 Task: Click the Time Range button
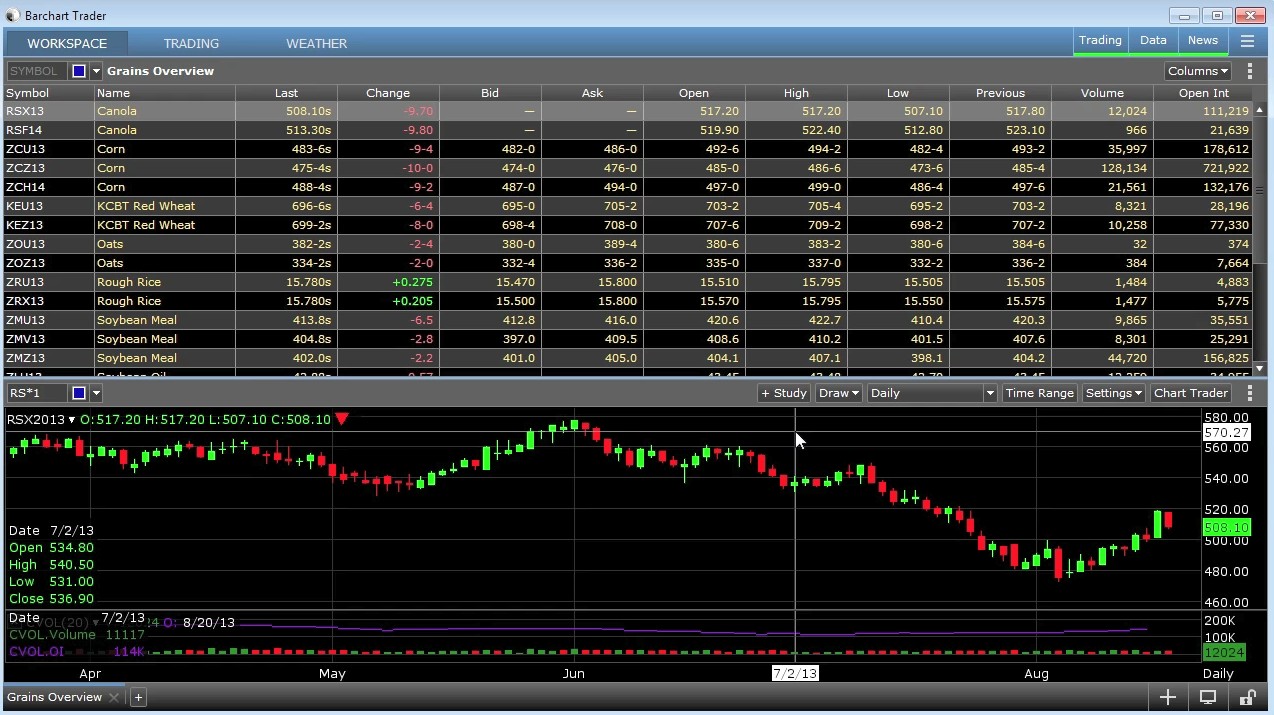pos(1040,393)
